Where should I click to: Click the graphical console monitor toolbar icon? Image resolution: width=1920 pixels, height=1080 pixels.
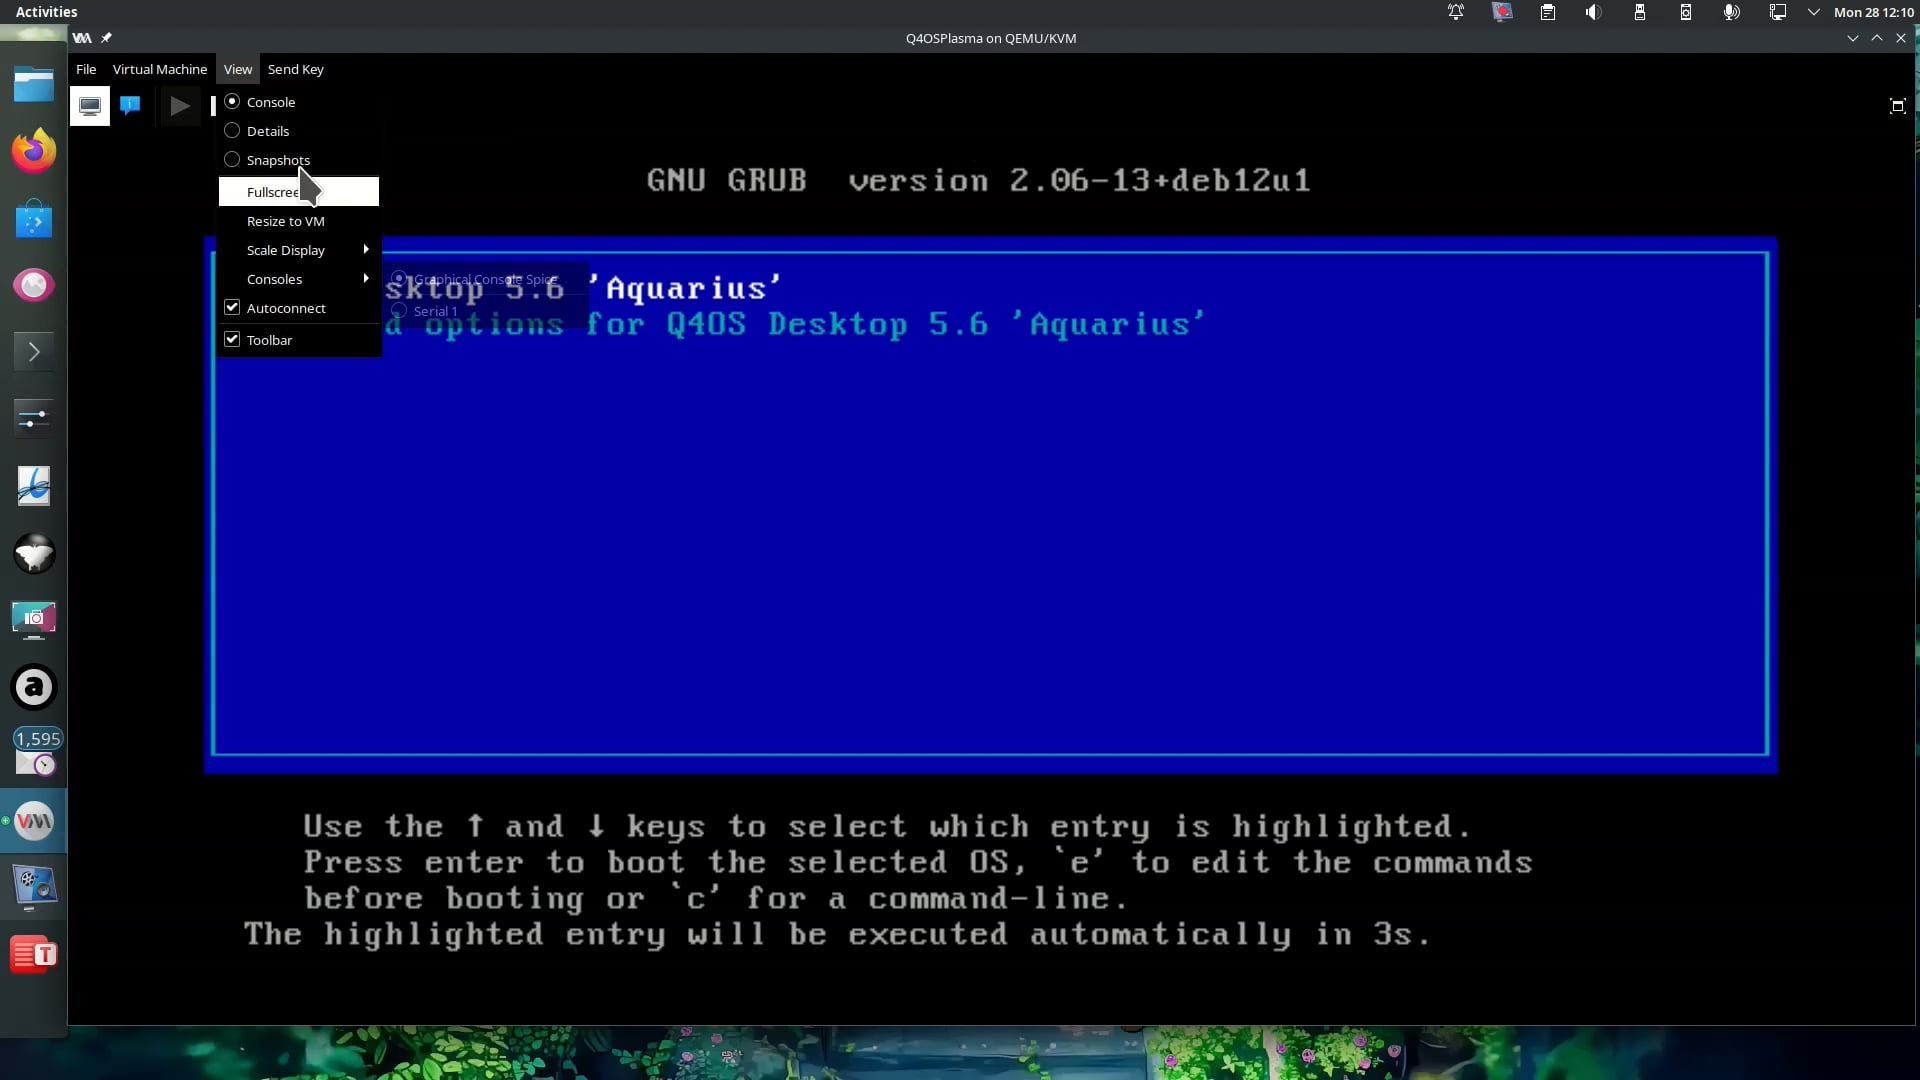(x=90, y=106)
